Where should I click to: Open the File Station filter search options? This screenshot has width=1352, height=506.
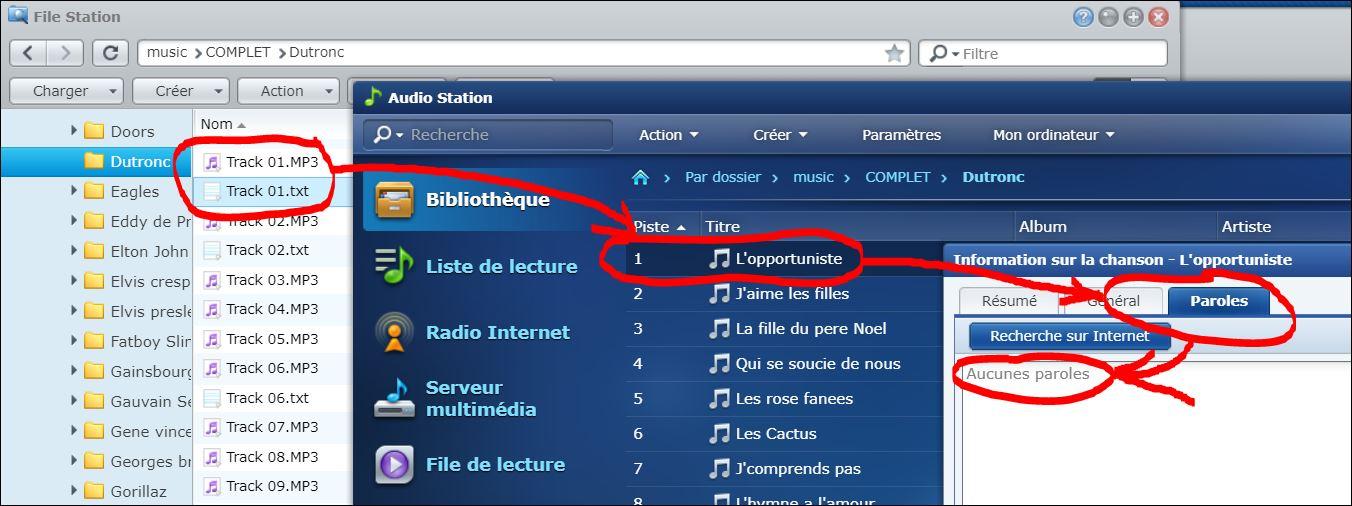click(x=944, y=53)
